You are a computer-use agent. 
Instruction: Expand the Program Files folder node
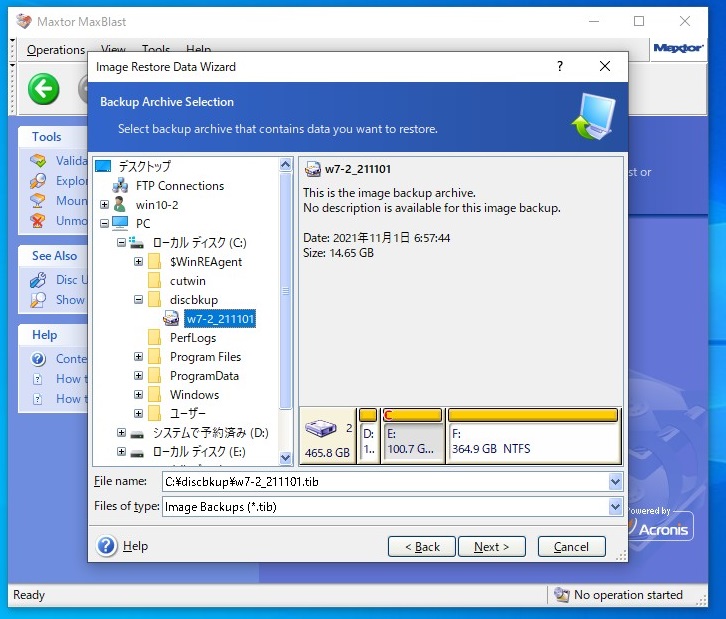(x=138, y=356)
